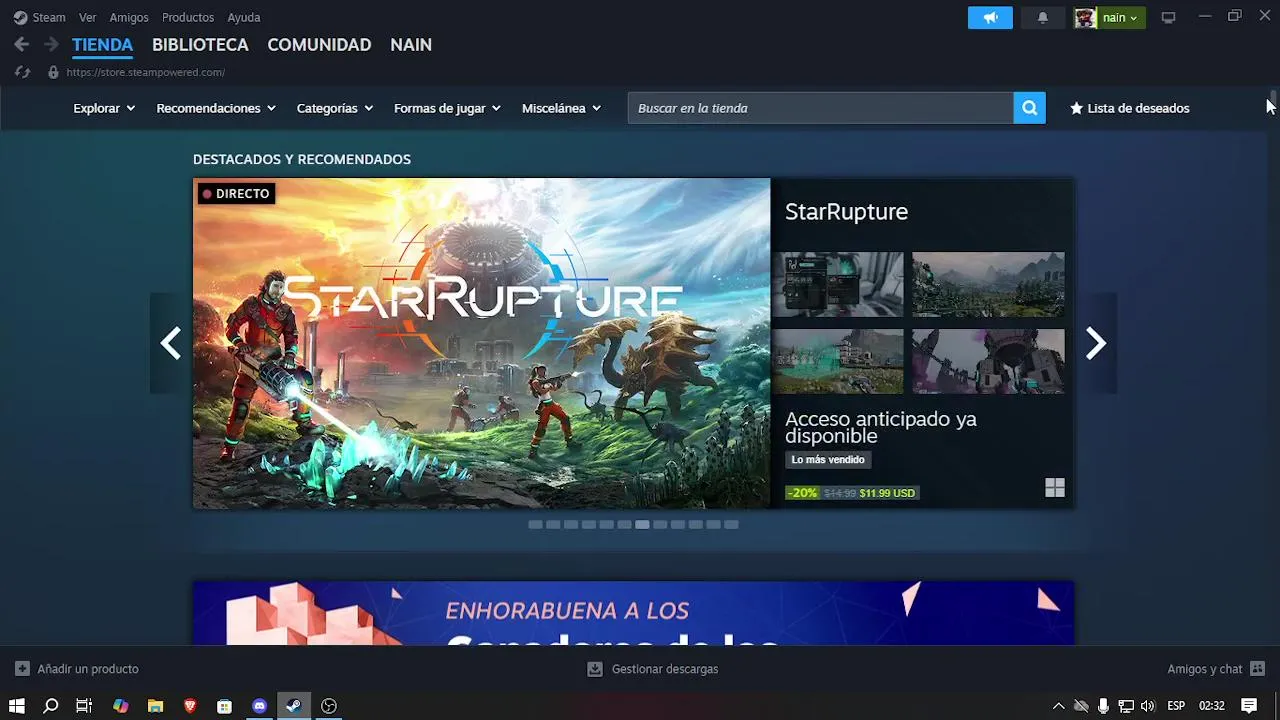Click the download icon beside Gestionar descargas

(595, 669)
